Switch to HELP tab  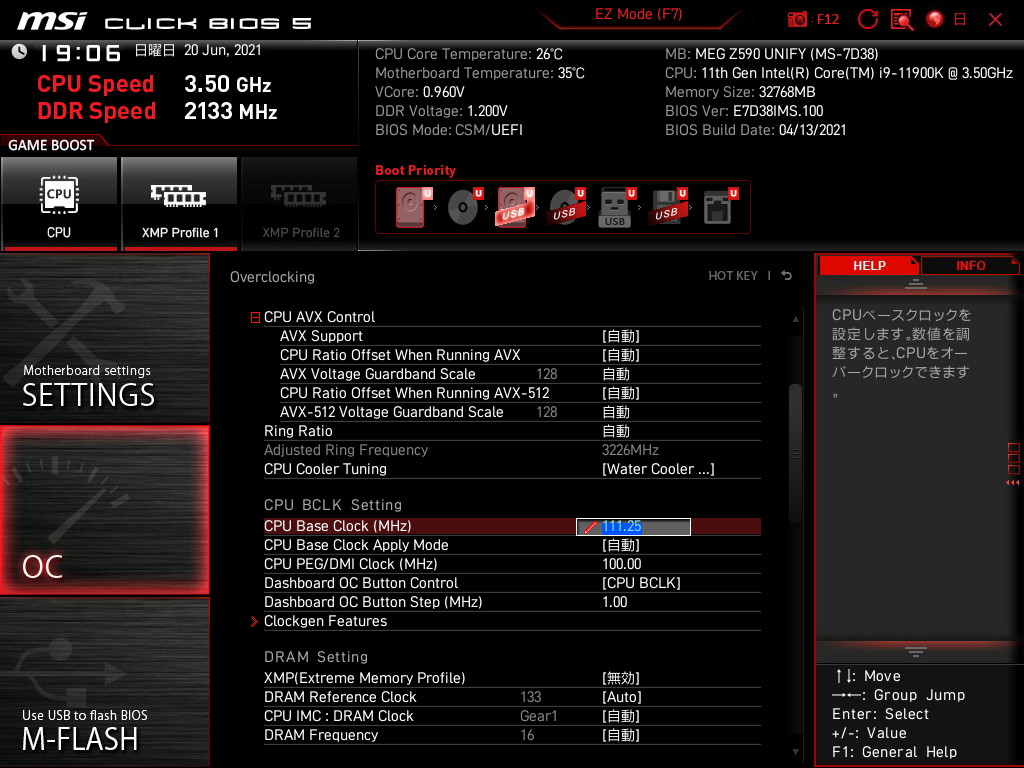(869, 265)
